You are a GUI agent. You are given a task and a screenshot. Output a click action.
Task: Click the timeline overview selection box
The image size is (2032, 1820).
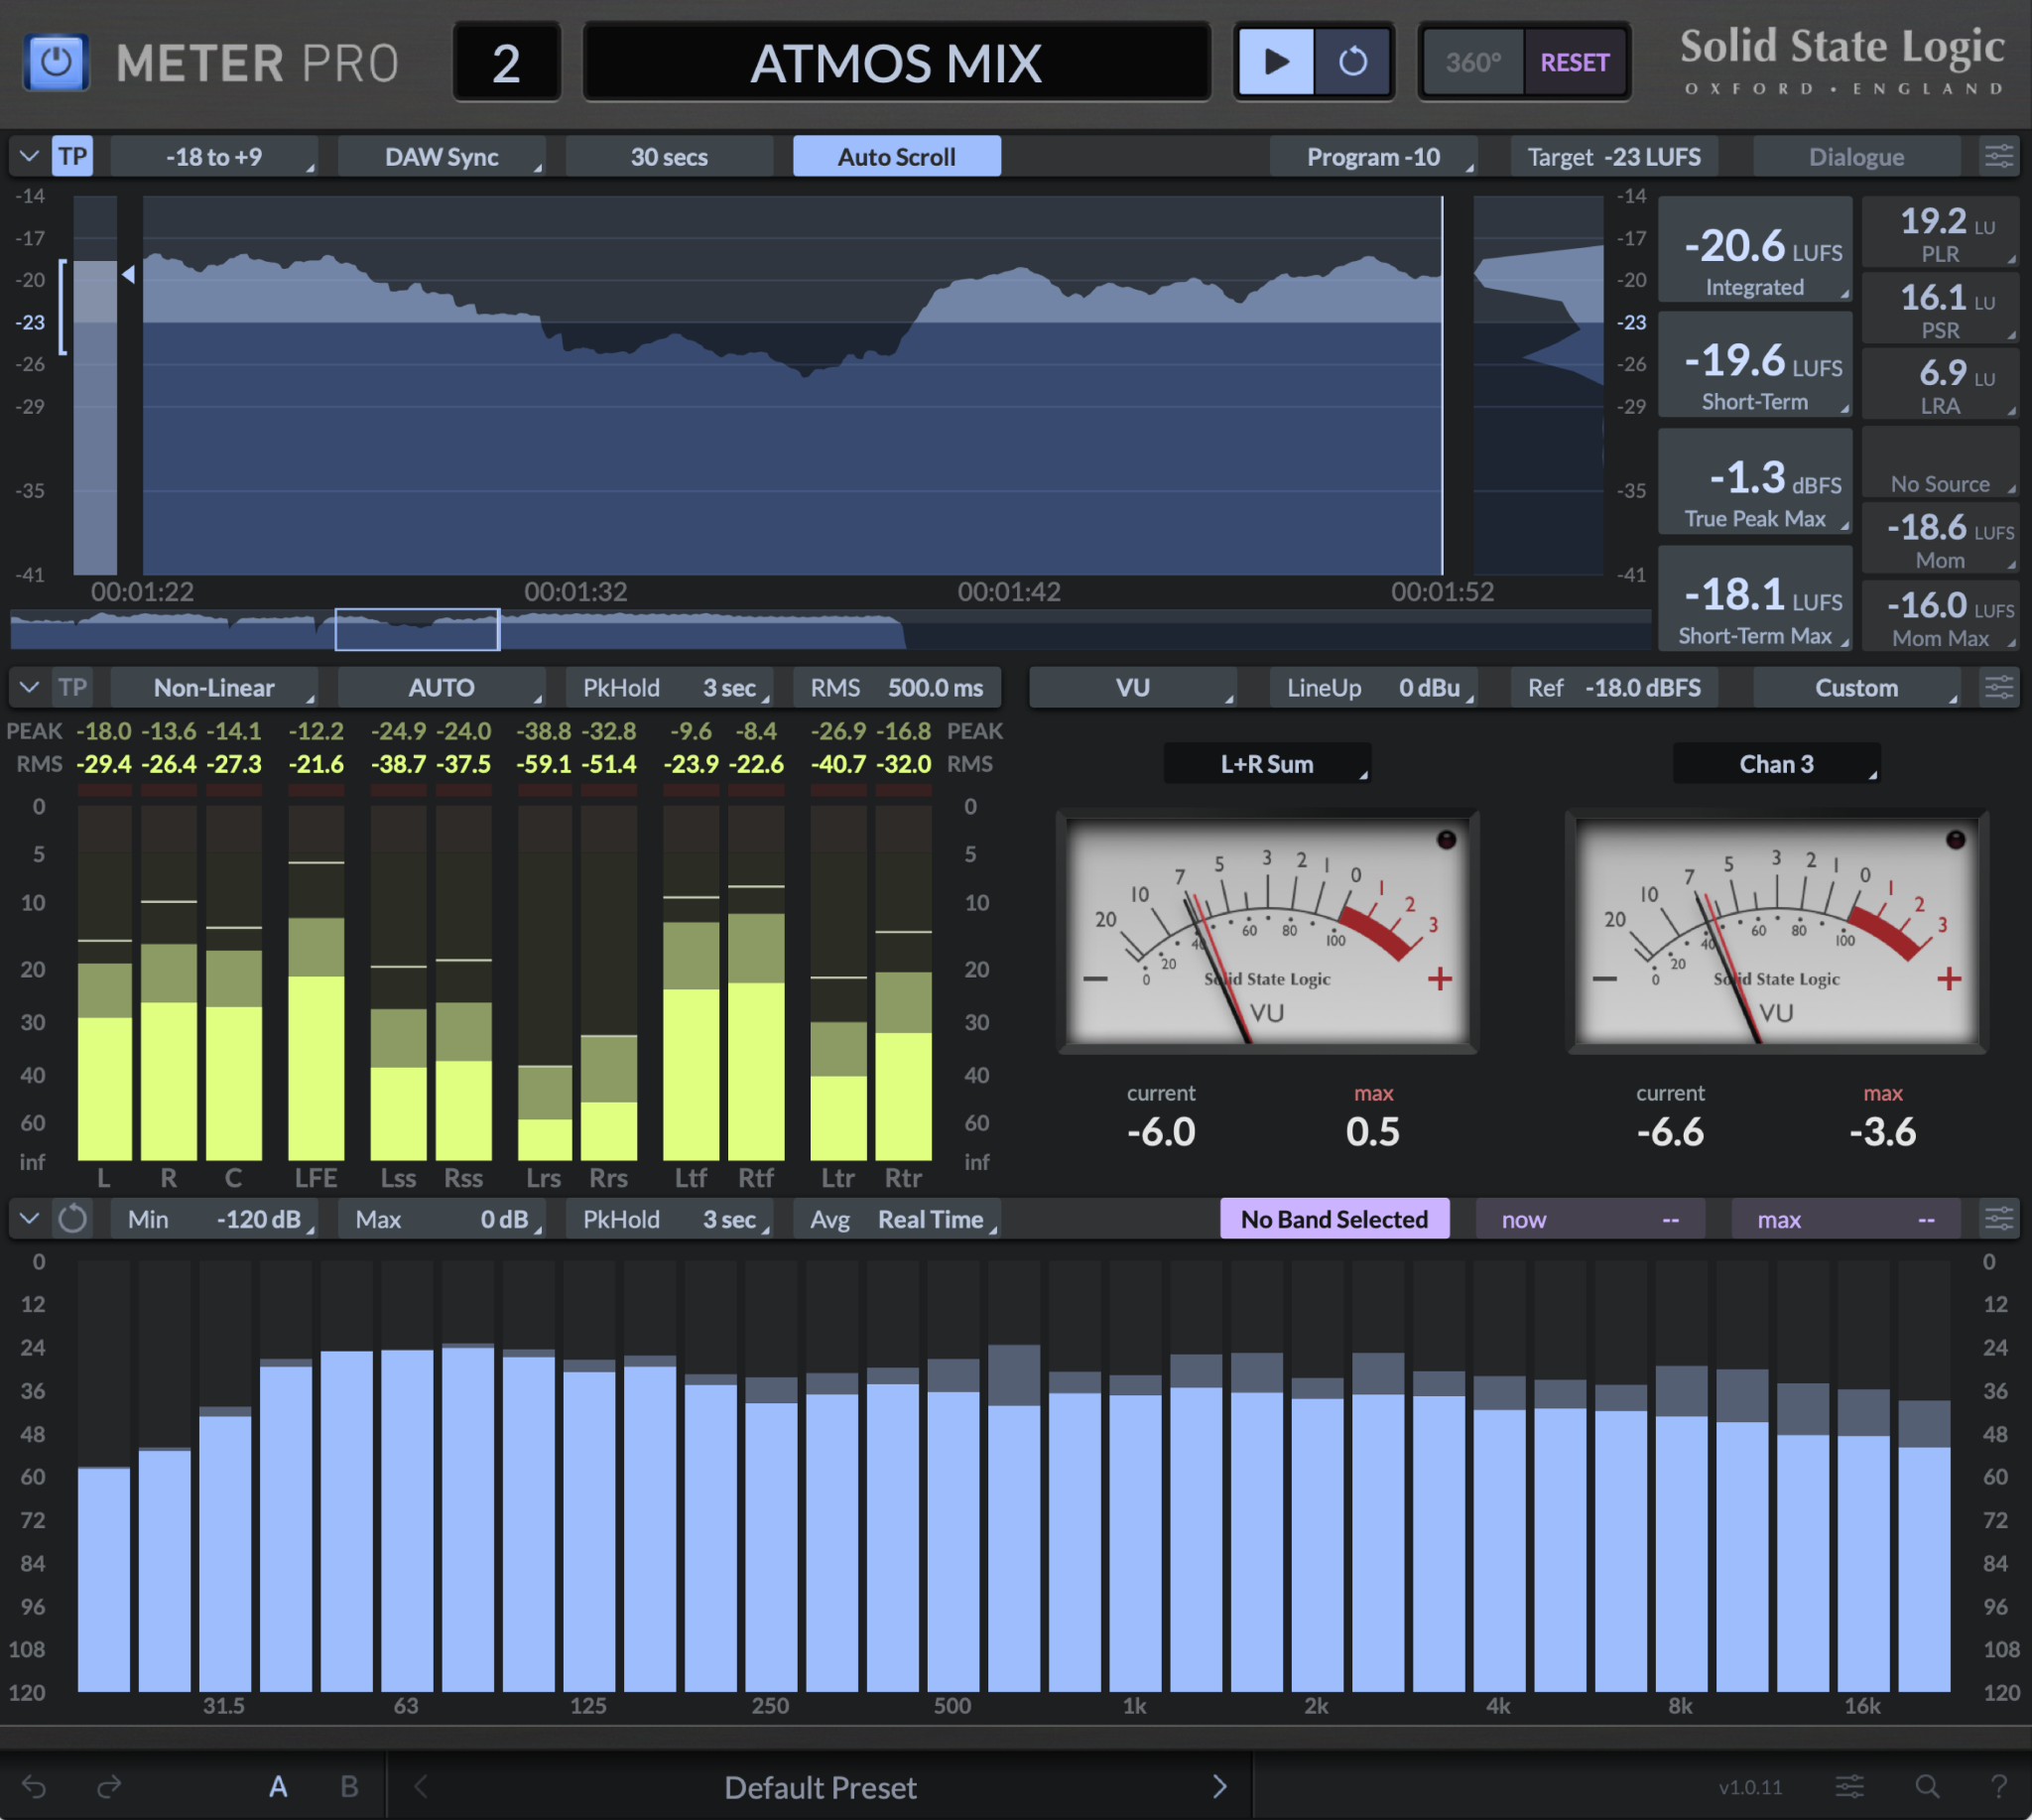click(x=418, y=629)
